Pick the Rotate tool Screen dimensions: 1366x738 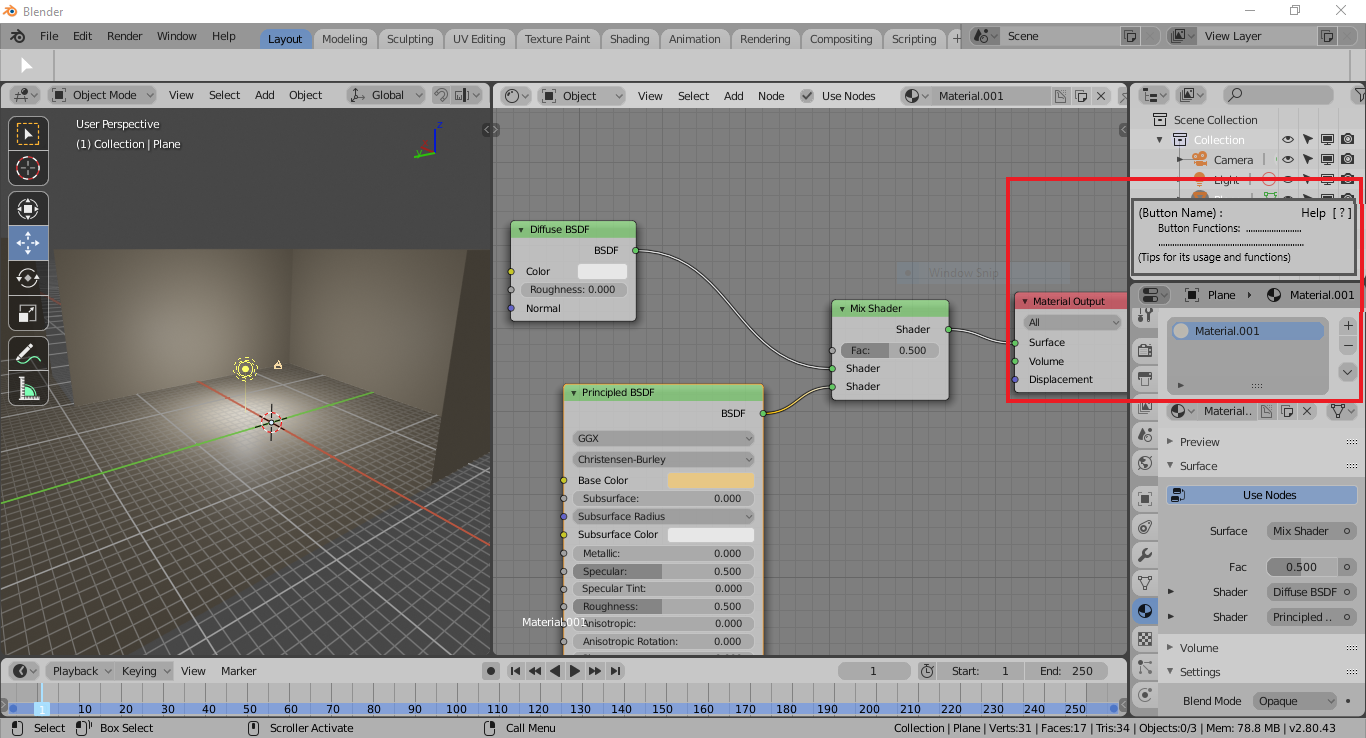(28, 277)
